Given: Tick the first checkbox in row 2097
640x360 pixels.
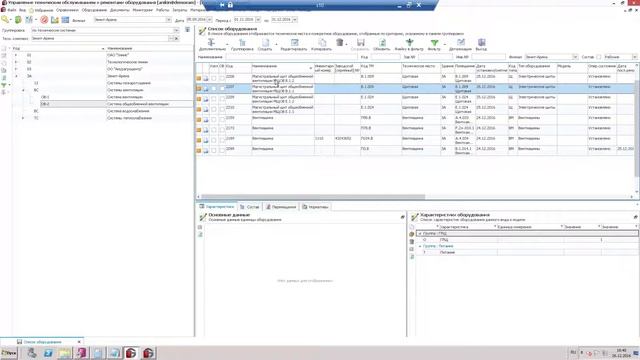Looking at the screenshot, I should pyautogui.click(x=213, y=140).
